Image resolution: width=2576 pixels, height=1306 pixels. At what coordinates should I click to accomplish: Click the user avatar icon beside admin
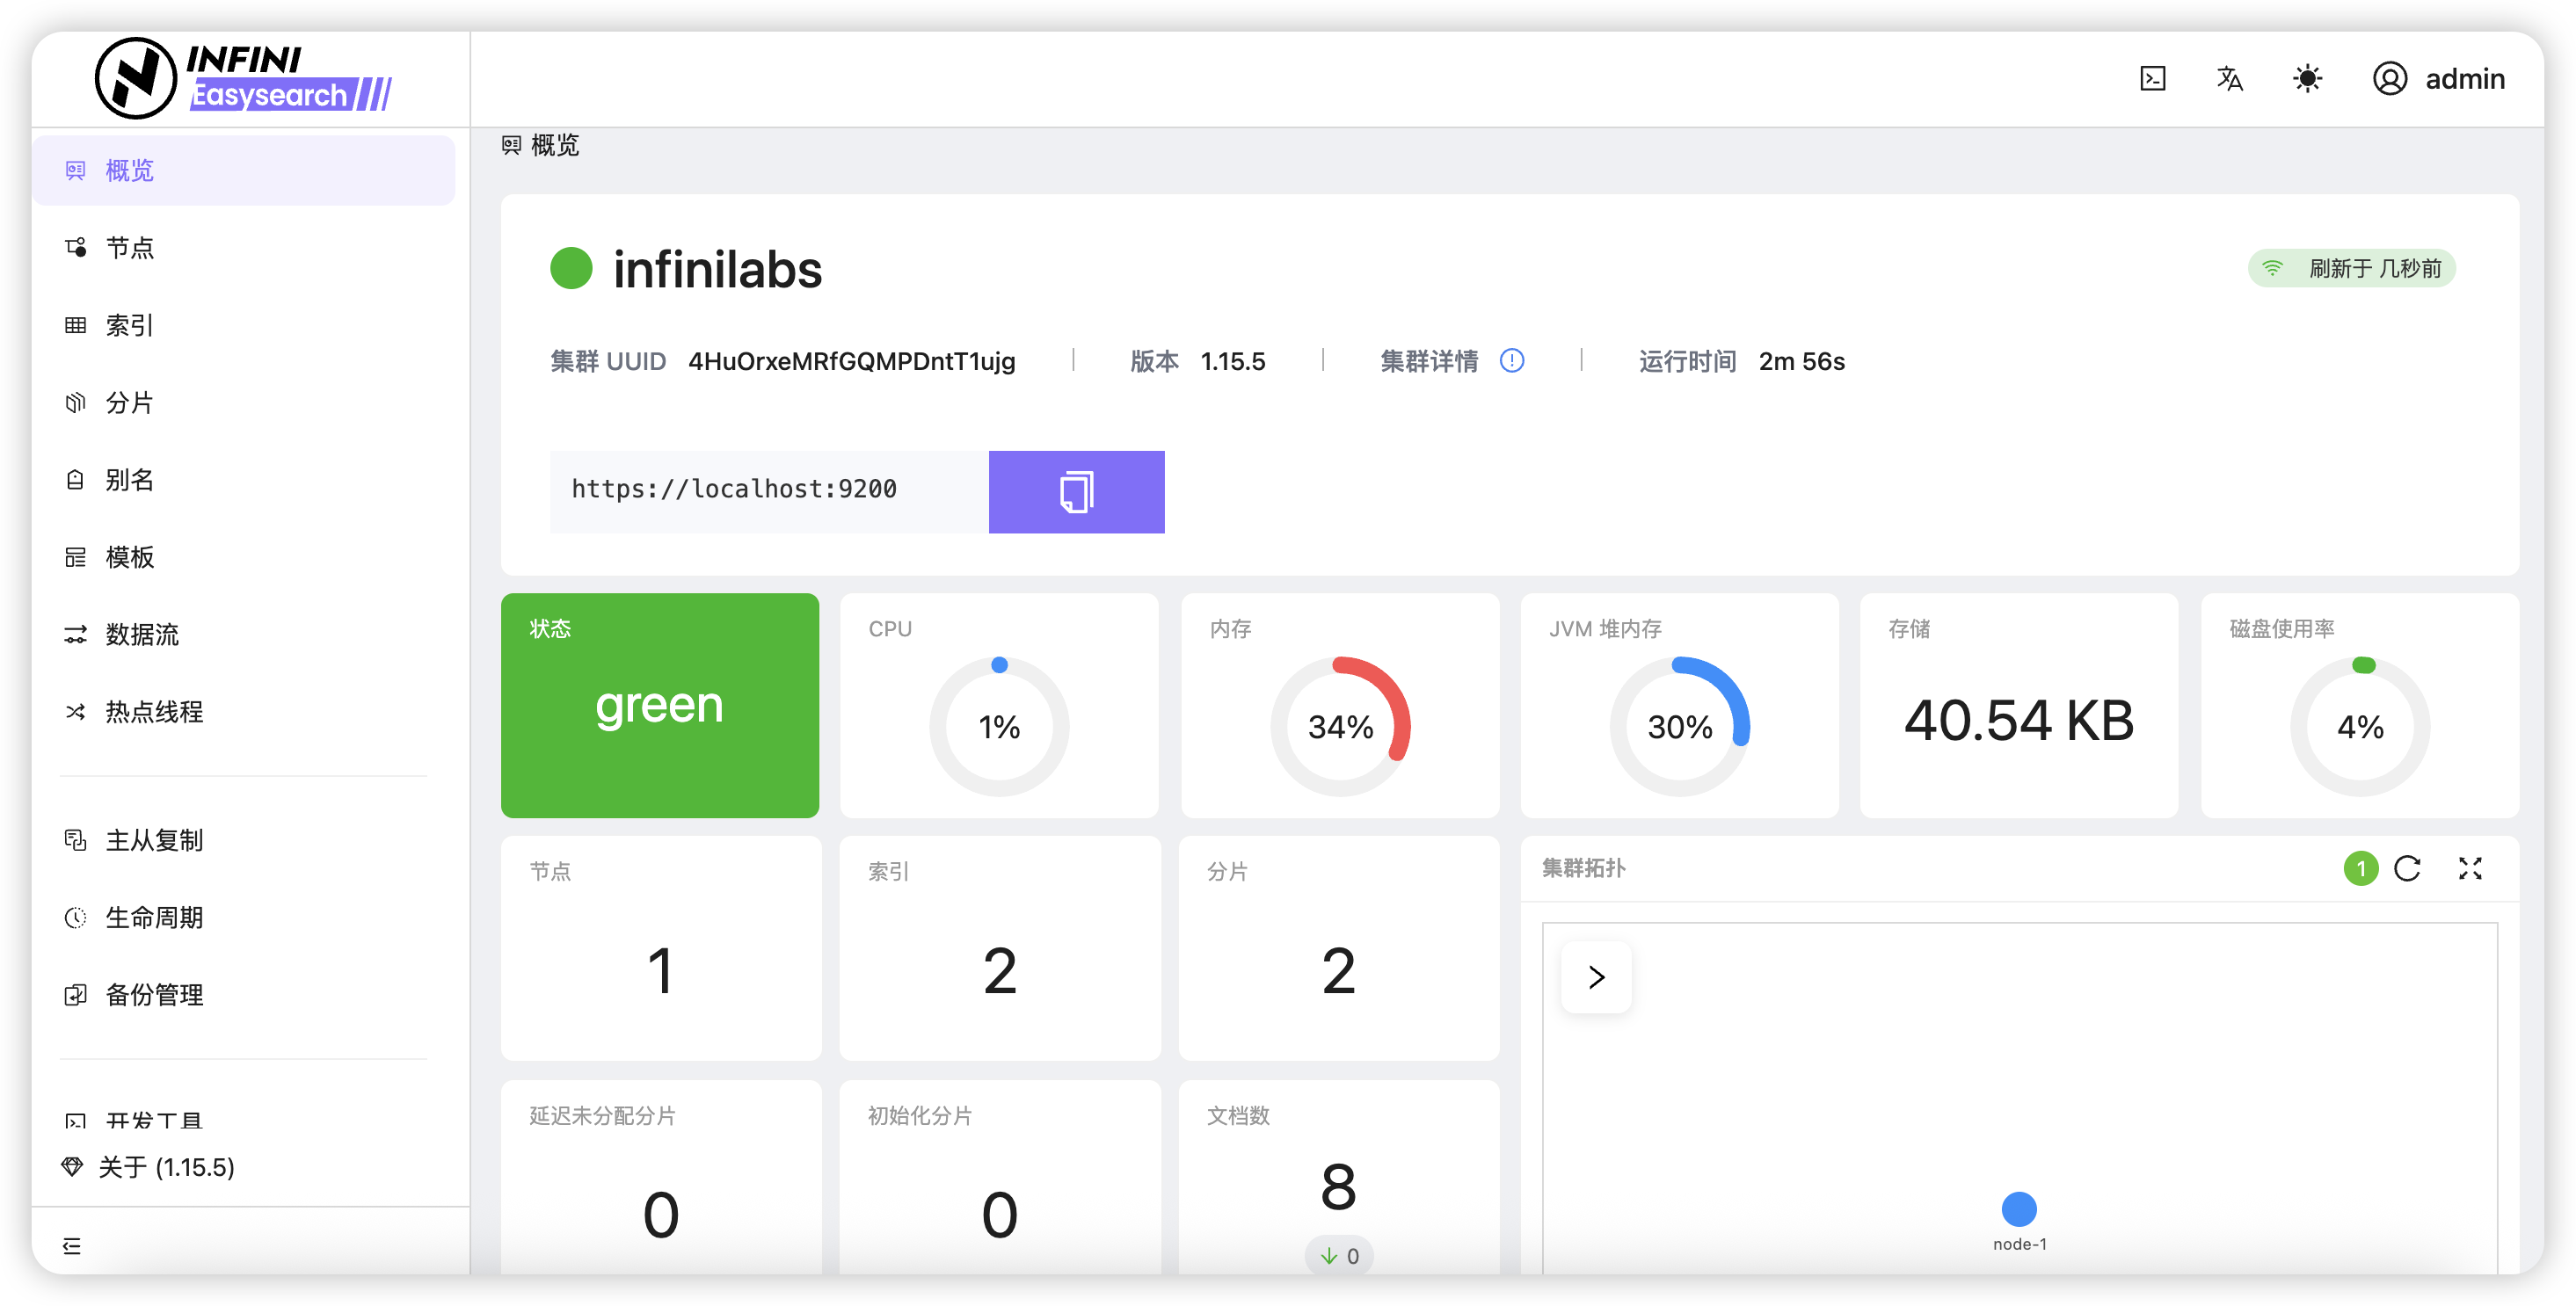click(x=2389, y=78)
